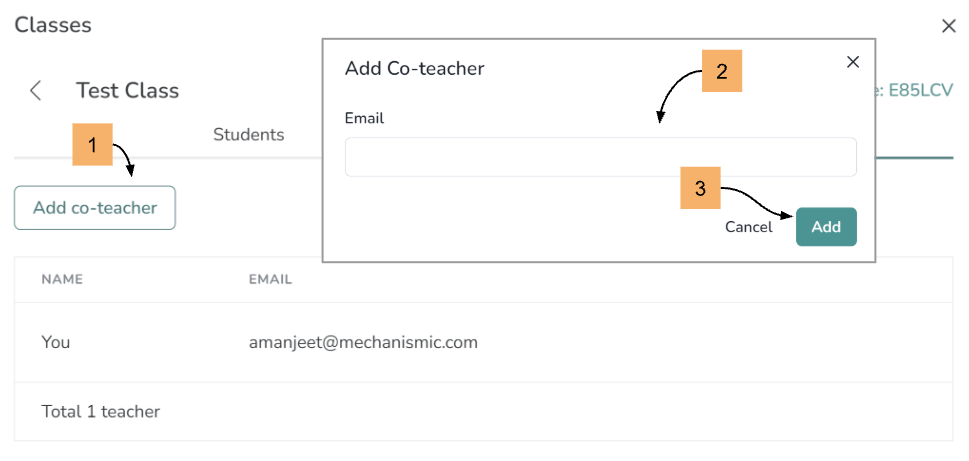Select the "You" teacher row
969x461 pixels.
tap(56, 342)
